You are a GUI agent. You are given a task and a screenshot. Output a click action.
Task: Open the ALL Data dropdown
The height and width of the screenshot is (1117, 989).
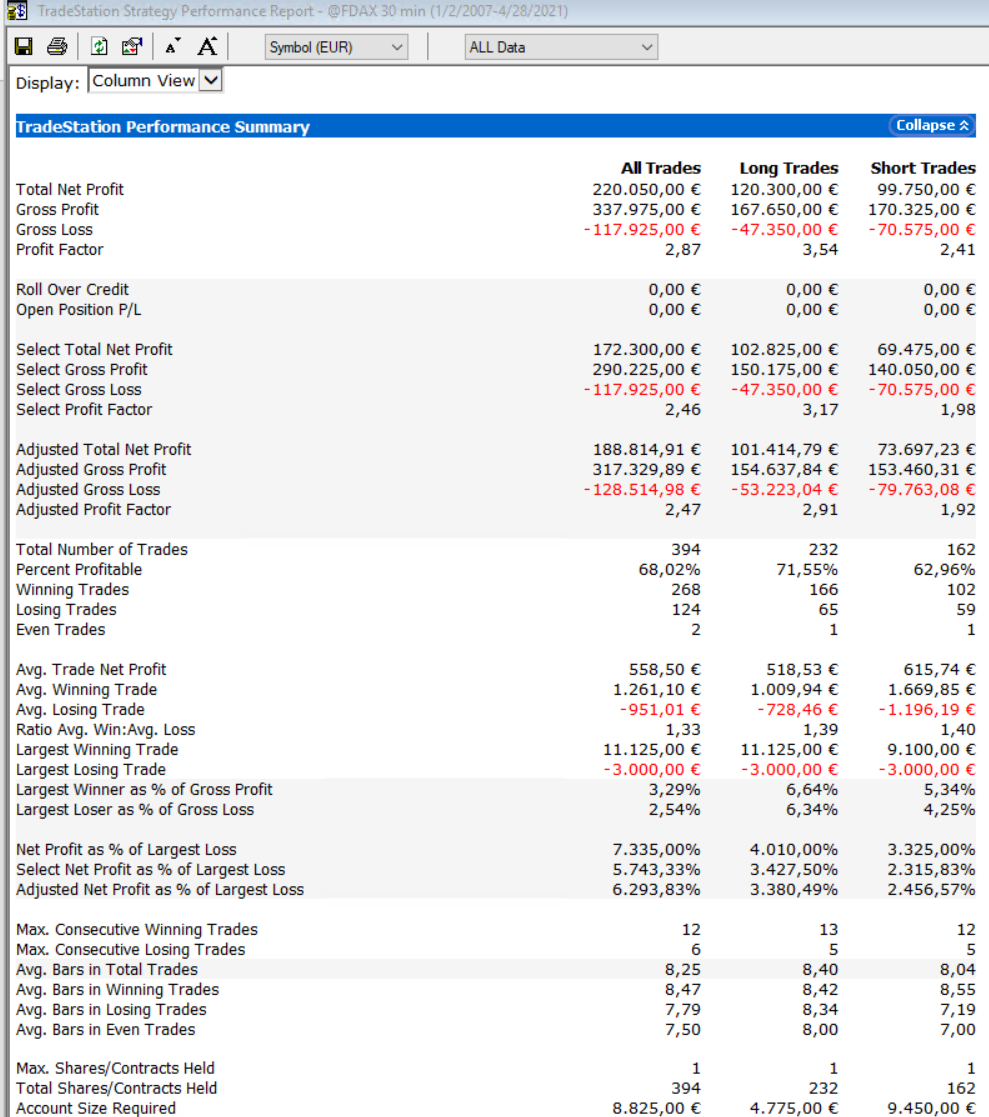(x=561, y=47)
